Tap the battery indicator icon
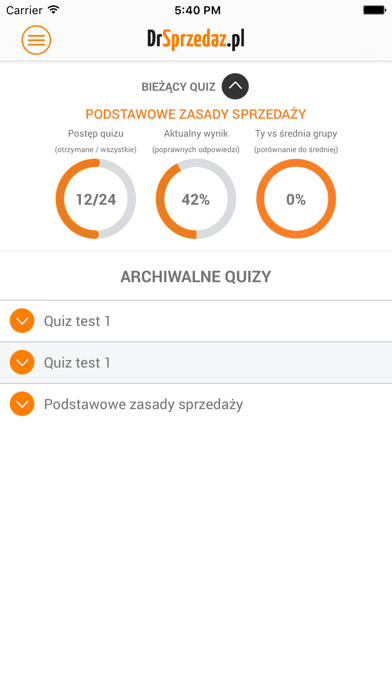392x696 pixels. [x=374, y=10]
